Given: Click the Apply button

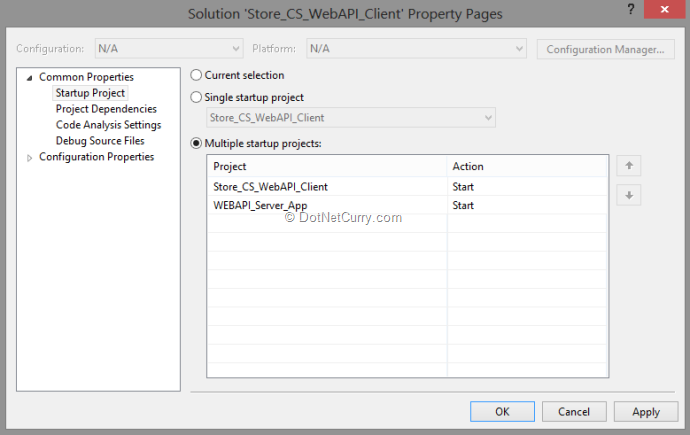Looking at the screenshot, I should [x=646, y=412].
